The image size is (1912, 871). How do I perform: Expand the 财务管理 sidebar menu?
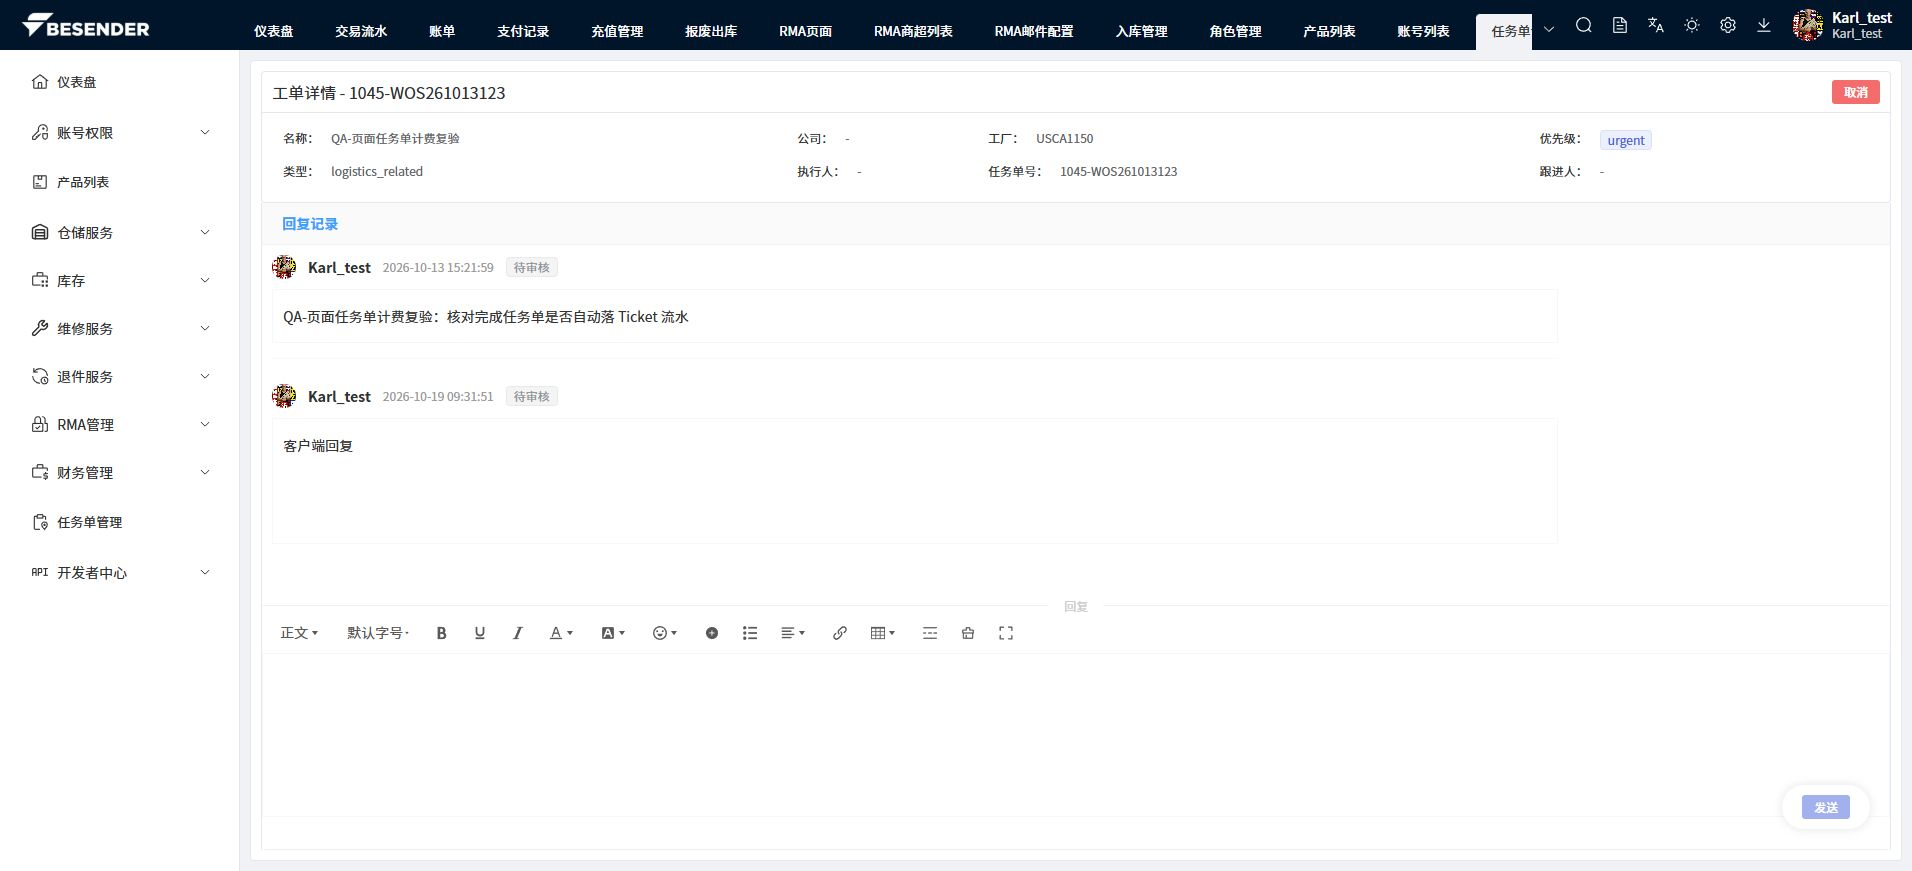pos(120,473)
